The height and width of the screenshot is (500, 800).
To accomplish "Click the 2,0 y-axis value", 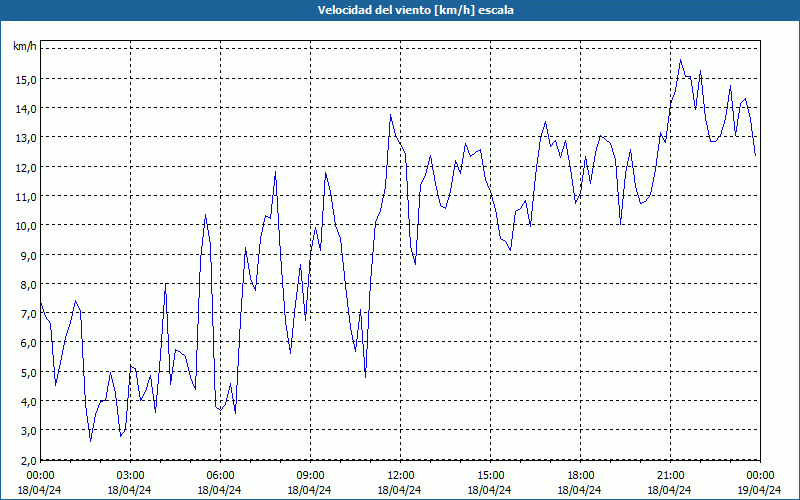I will pyautogui.click(x=28, y=462).
